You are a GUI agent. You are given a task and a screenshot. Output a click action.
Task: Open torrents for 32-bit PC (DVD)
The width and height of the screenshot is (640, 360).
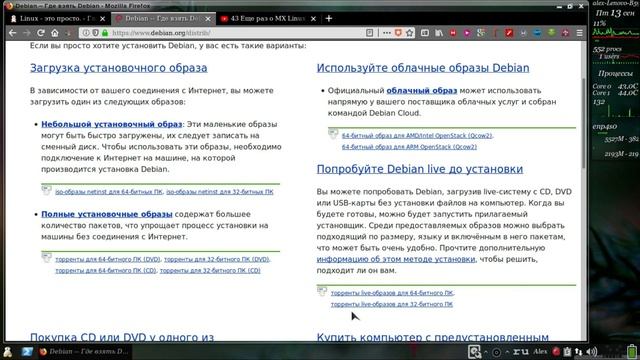pos(217,259)
